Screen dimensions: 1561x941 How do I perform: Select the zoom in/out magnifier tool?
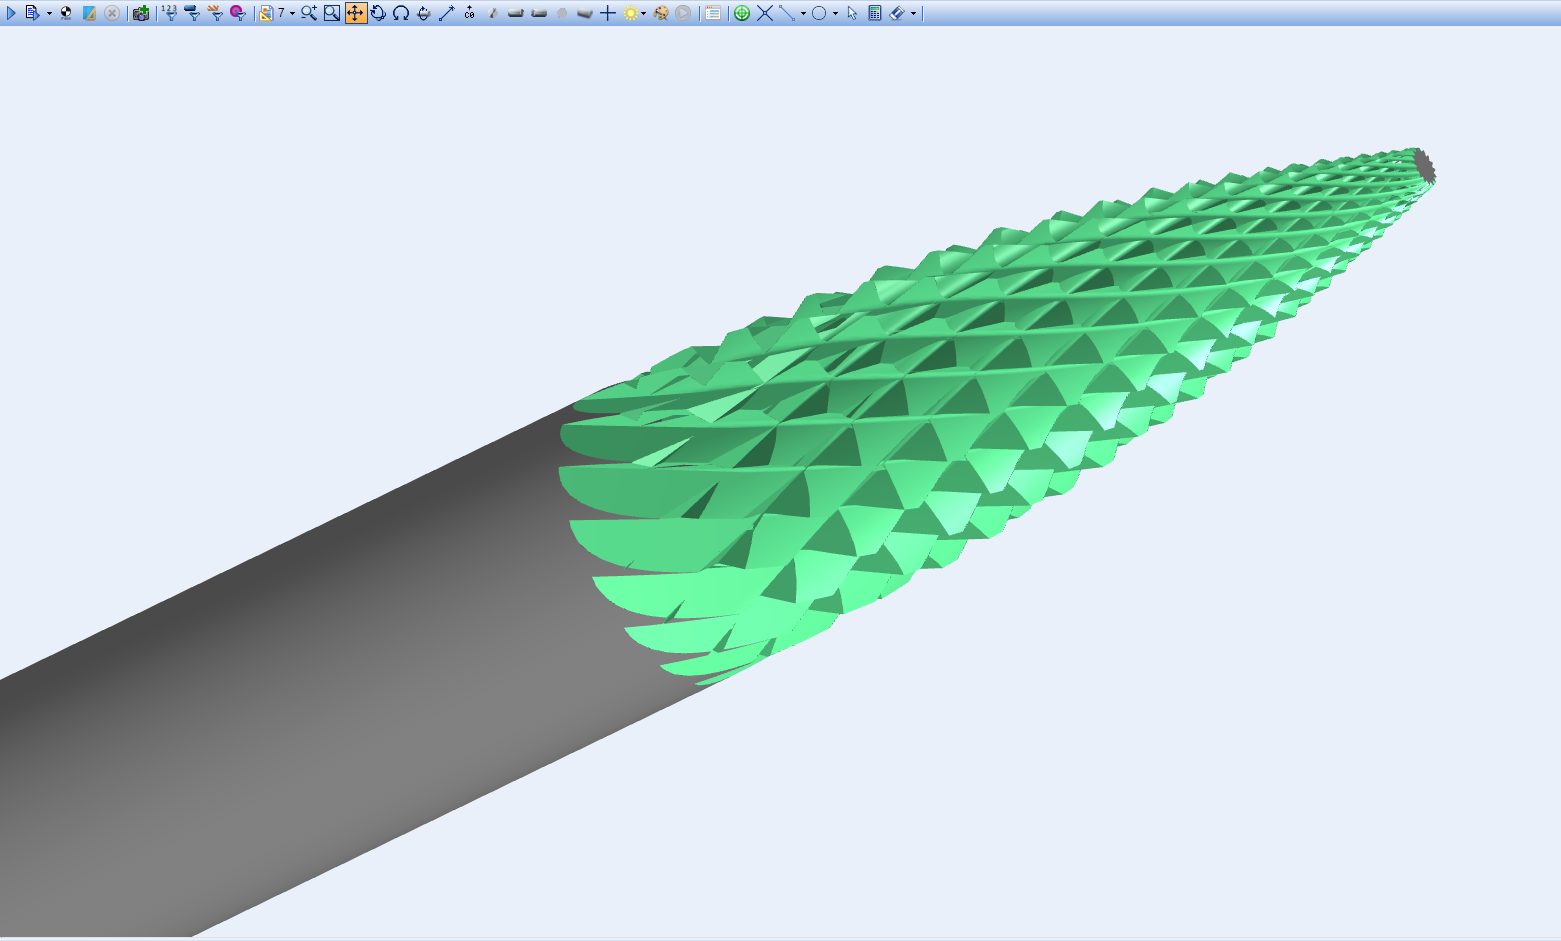pos(309,13)
